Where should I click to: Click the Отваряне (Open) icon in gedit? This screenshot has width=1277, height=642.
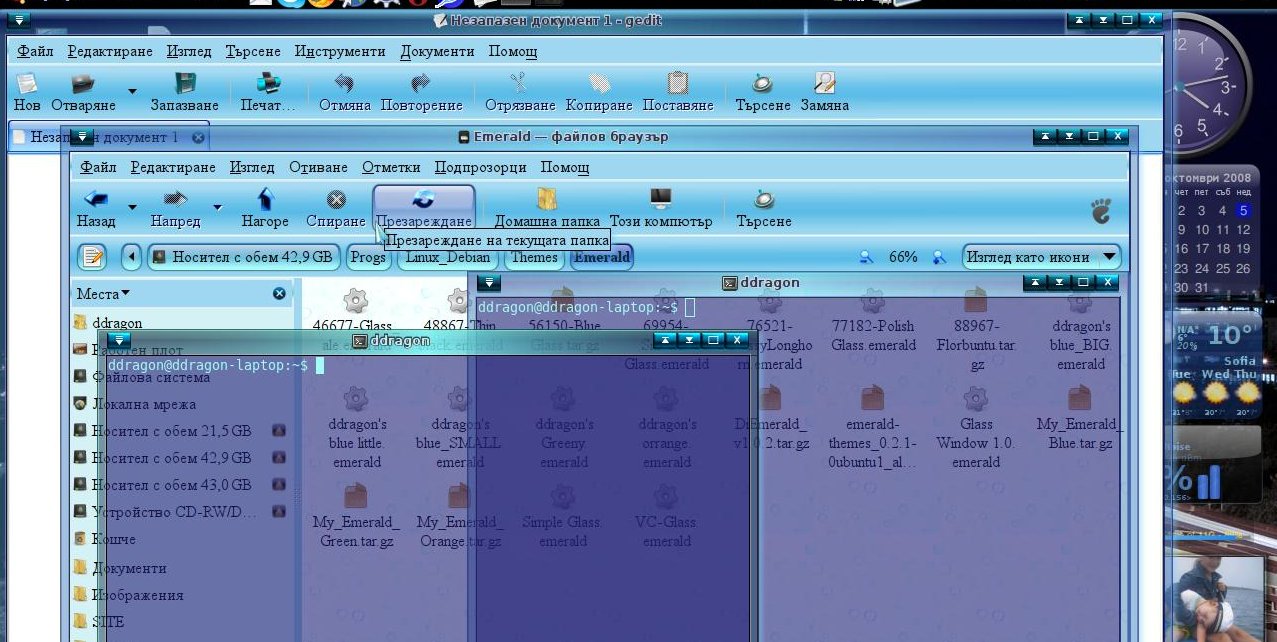(83, 84)
